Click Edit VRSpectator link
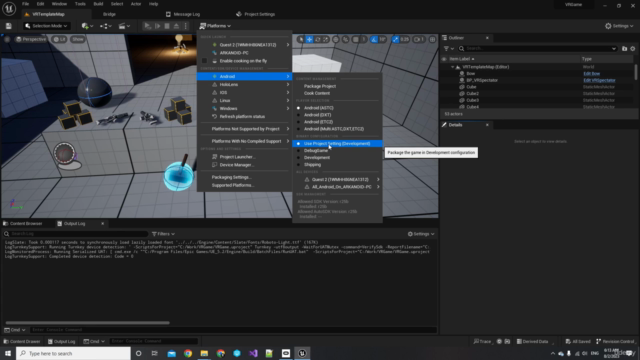 pos(599,80)
